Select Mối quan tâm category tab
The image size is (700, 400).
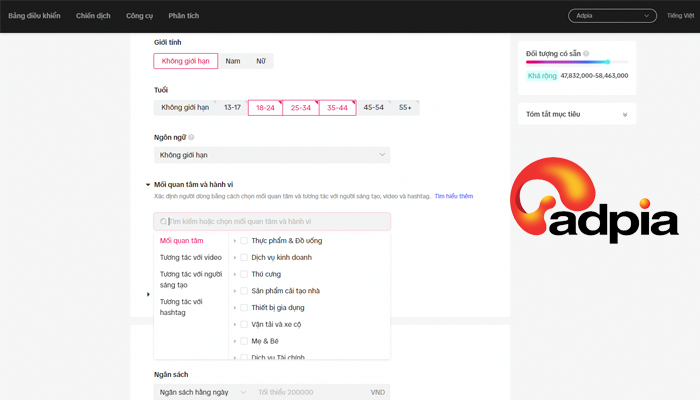(181, 241)
